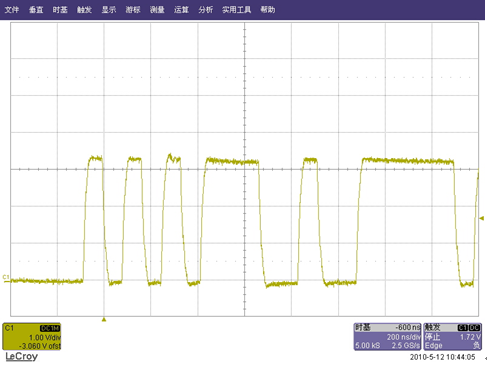
Task: Open the 文件 (File) menu
Action: point(11,10)
